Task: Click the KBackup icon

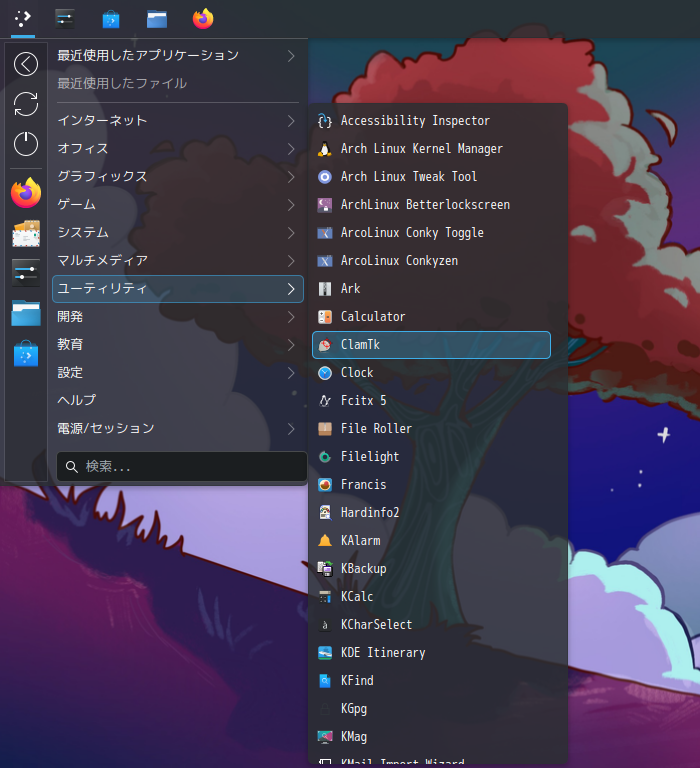Action: [325, 569]
